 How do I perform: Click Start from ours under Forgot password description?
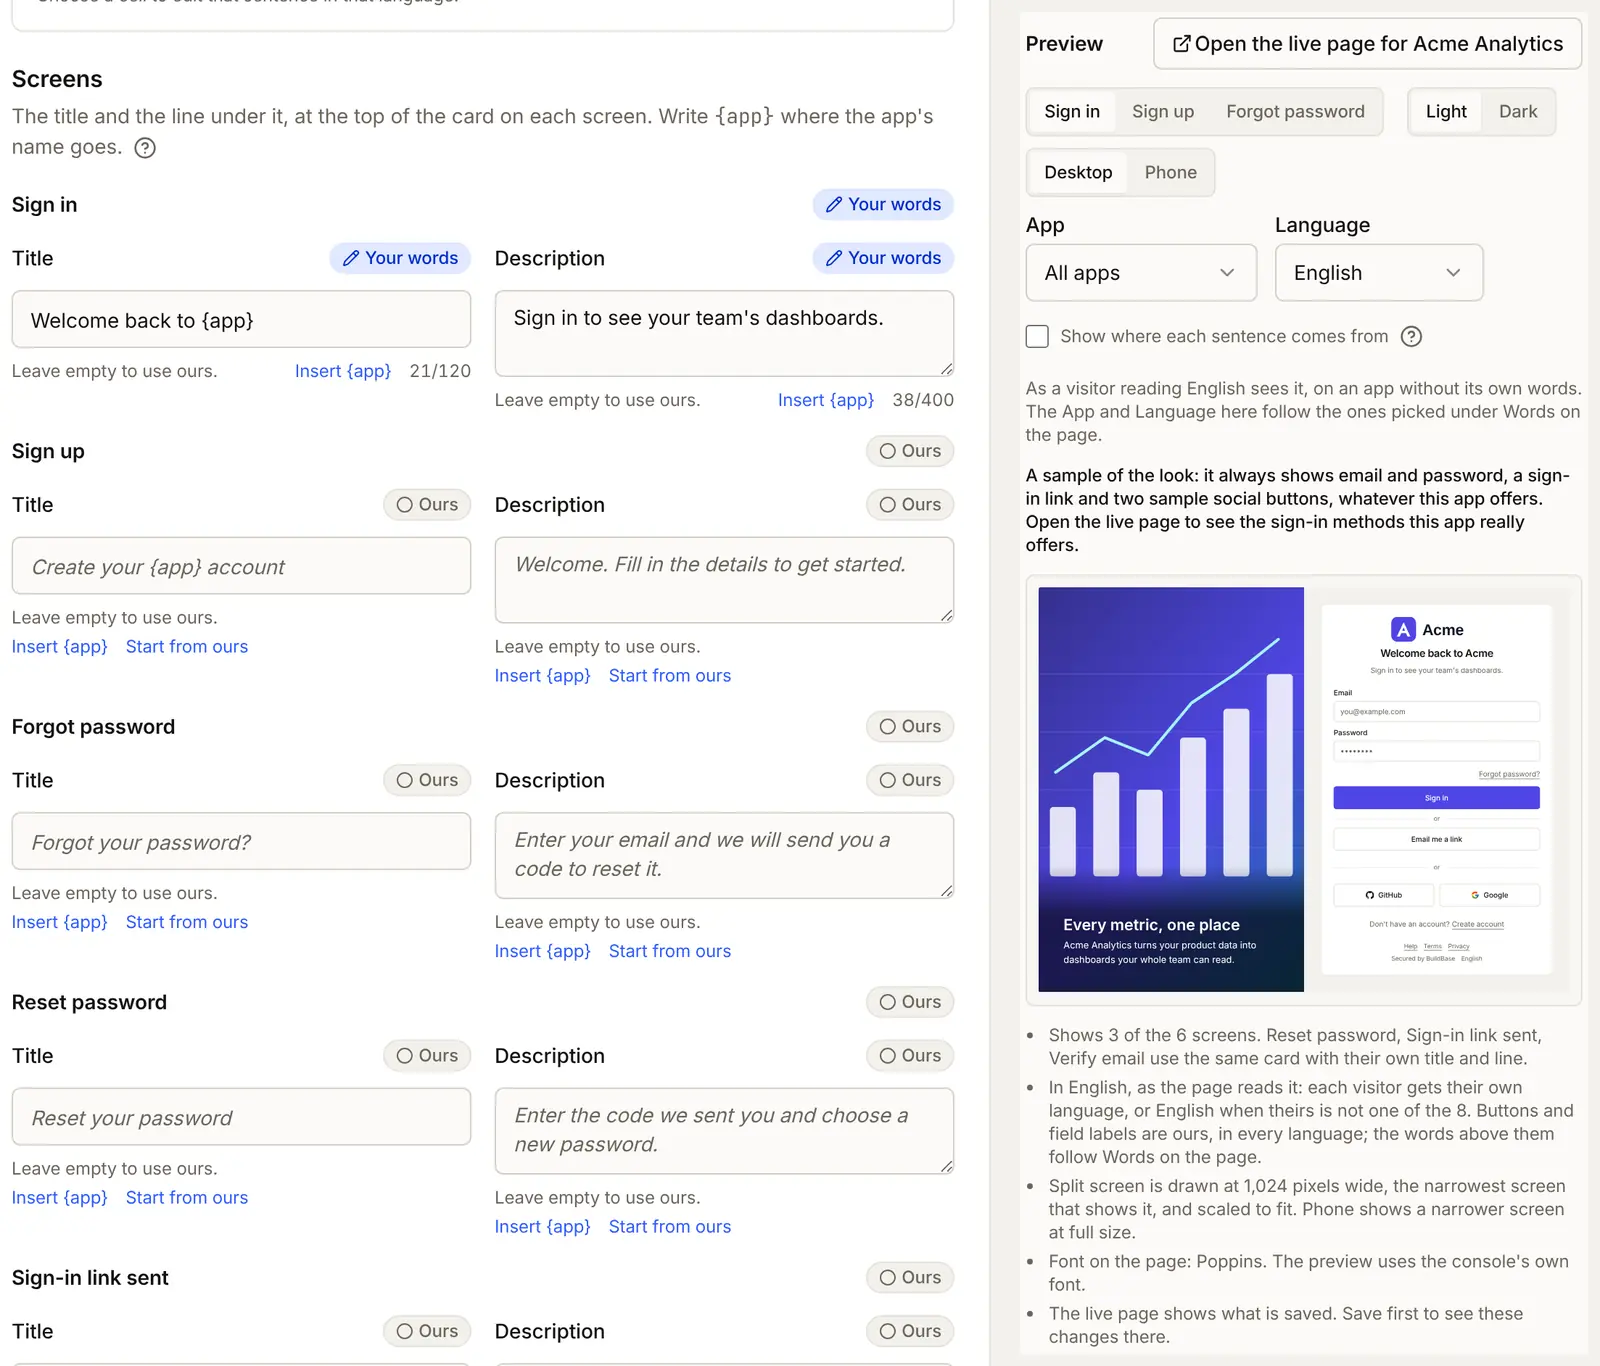tap(670, 951)
